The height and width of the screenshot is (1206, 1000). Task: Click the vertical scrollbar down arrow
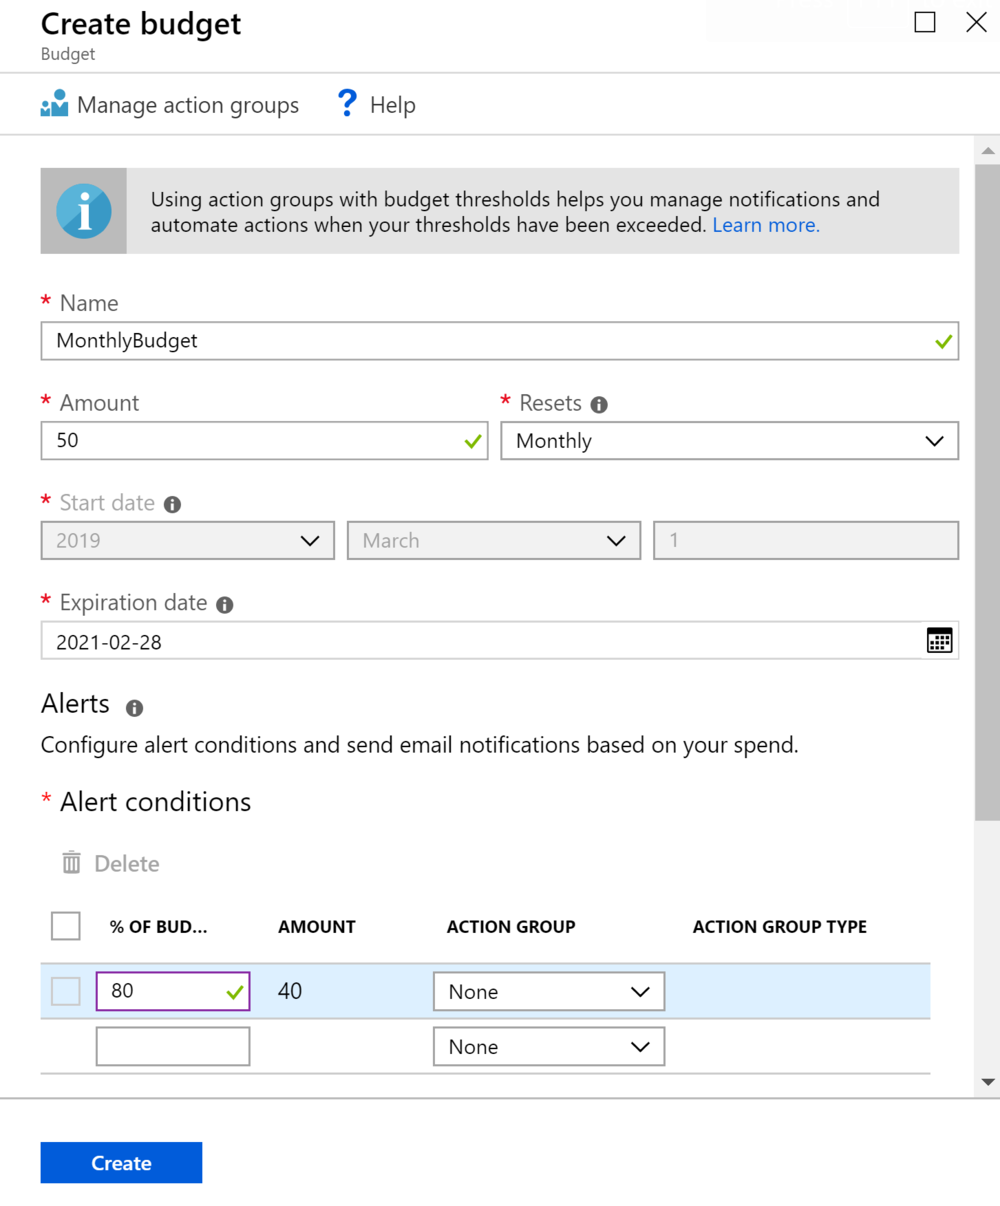[988, 1082]
